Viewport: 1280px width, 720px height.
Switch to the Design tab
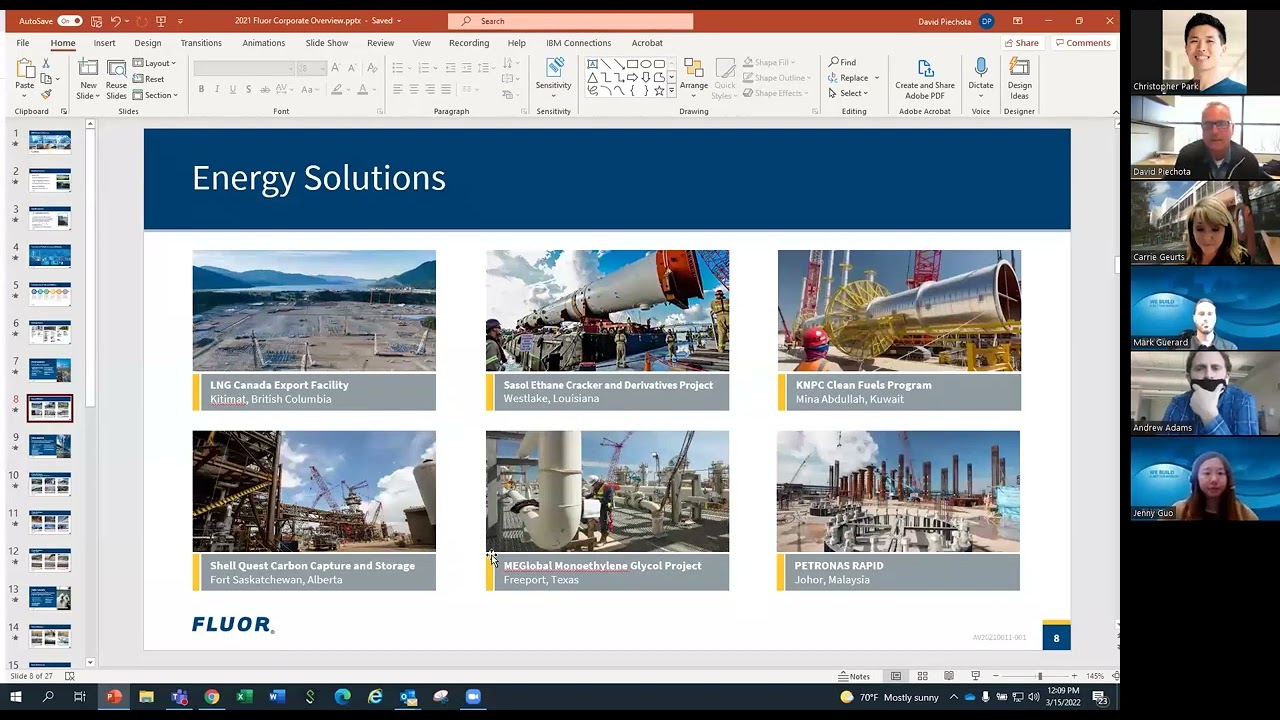point(147,43)
